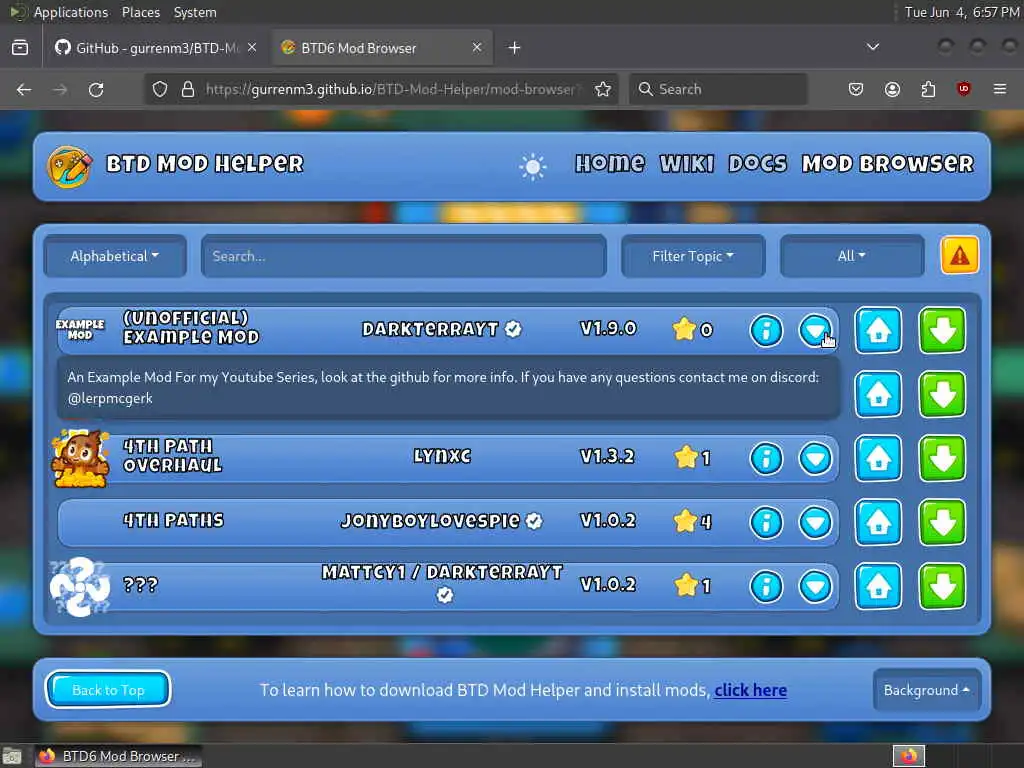Download 4th Path Overhaul mod
This screenshot has height=768, width=1024.
(942, 458)
